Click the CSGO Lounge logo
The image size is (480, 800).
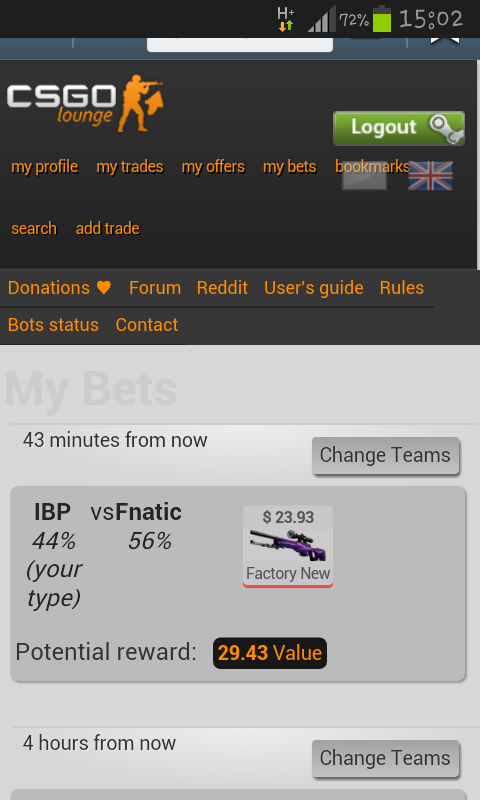[x=85, y=104]
